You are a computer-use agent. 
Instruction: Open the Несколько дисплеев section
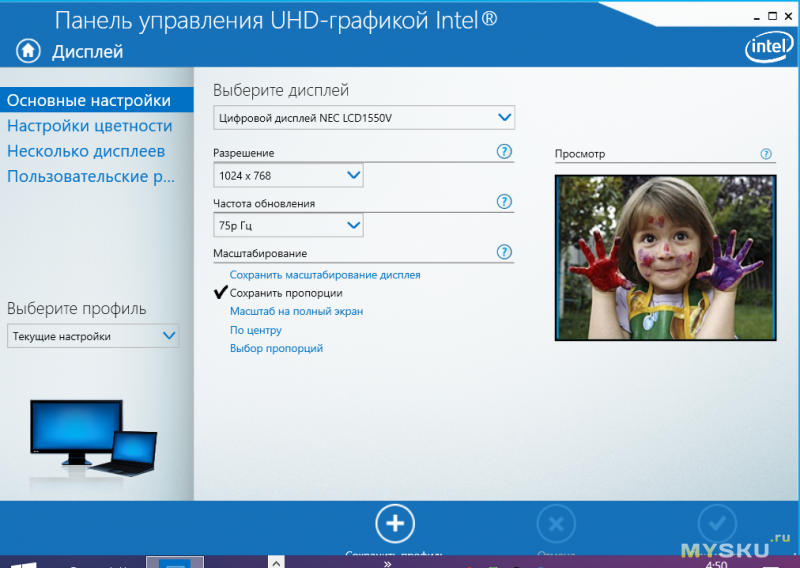coord(86,151)
